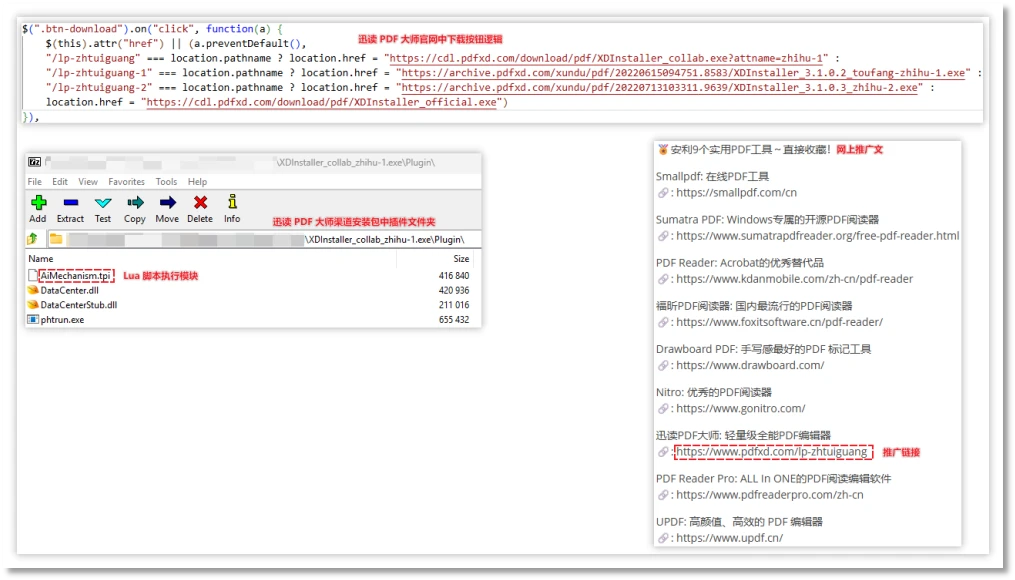Open the XDInstaller_3.1.0.3_zhihu-2.exe URL

660,87
